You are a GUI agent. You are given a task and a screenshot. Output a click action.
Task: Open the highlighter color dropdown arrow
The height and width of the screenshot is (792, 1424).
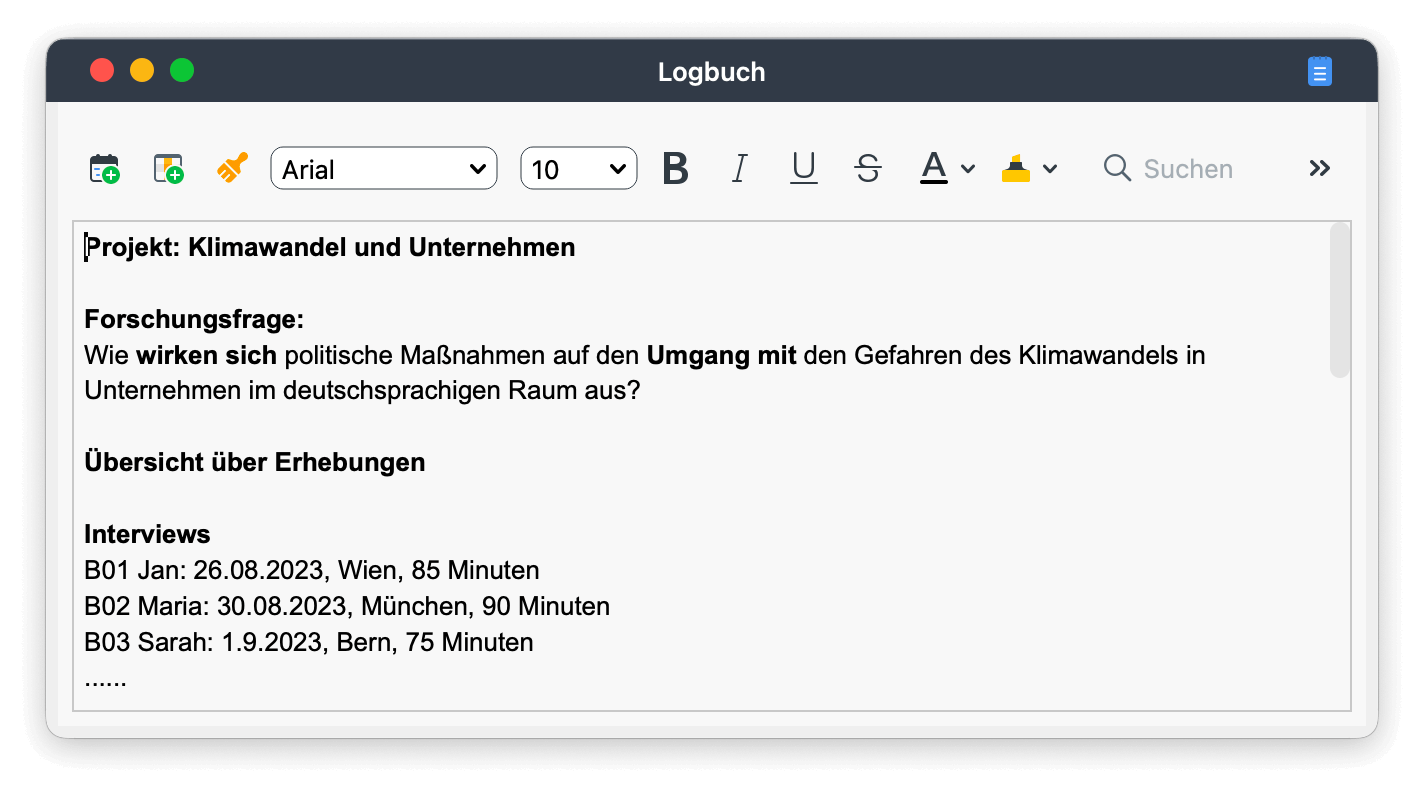(x=1050, y=168)
